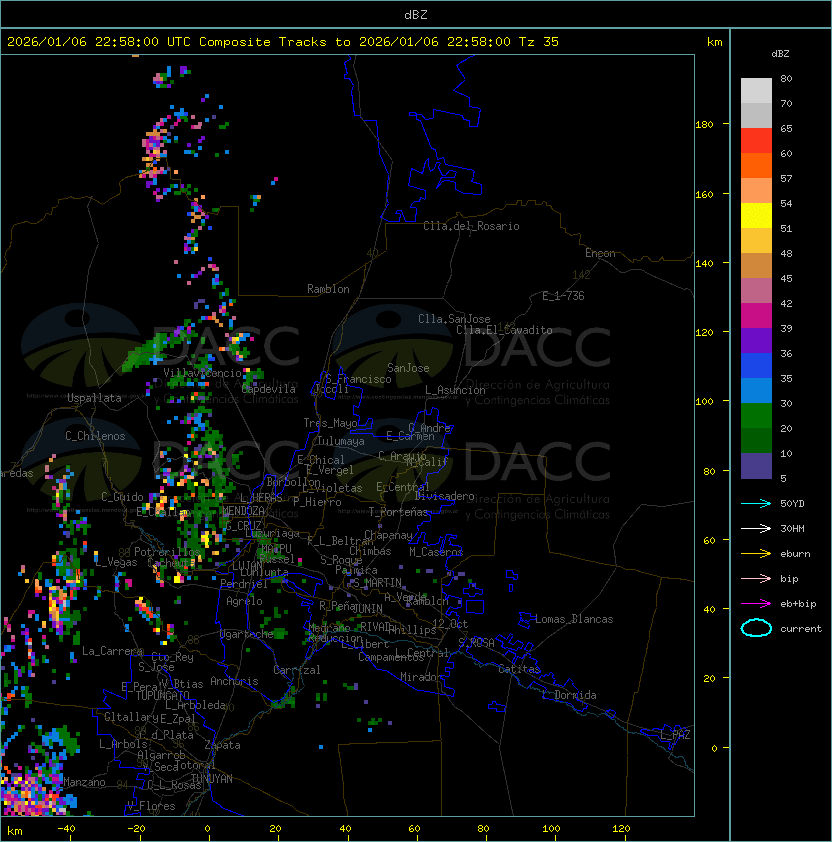Click the Encon place label
Screen dimensions: 832x842
(600, 253)
